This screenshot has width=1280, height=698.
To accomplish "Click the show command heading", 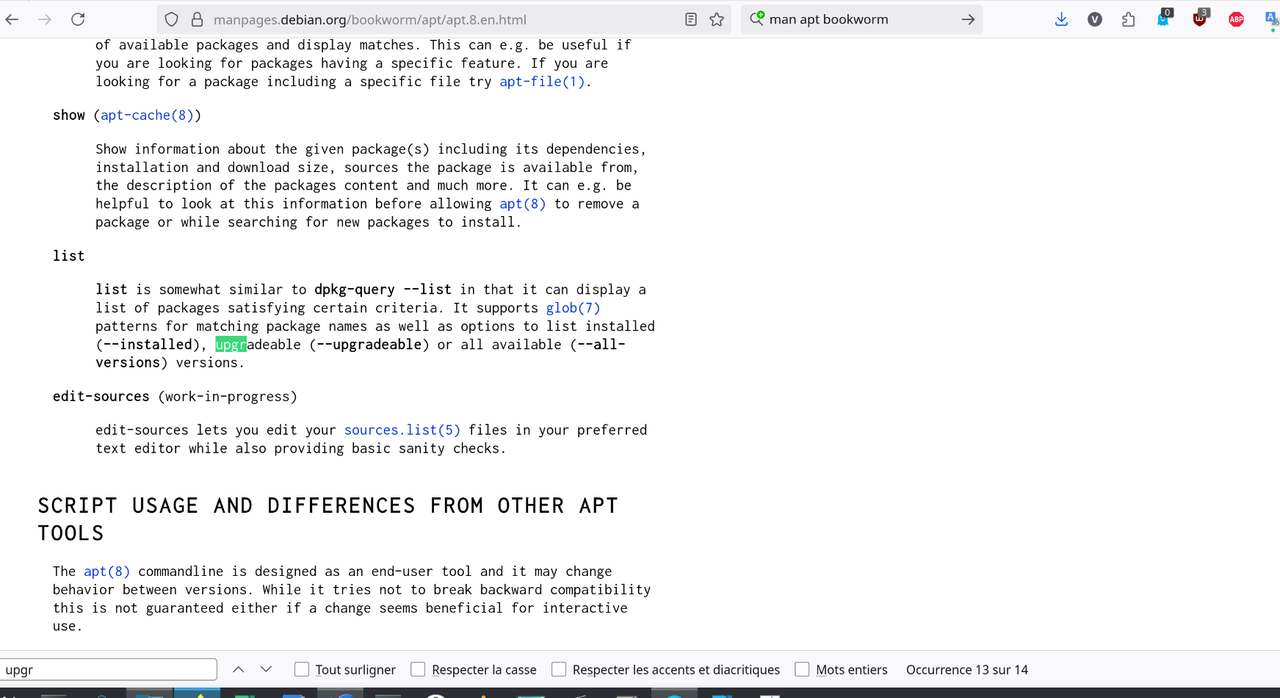I will coord(69,115).
